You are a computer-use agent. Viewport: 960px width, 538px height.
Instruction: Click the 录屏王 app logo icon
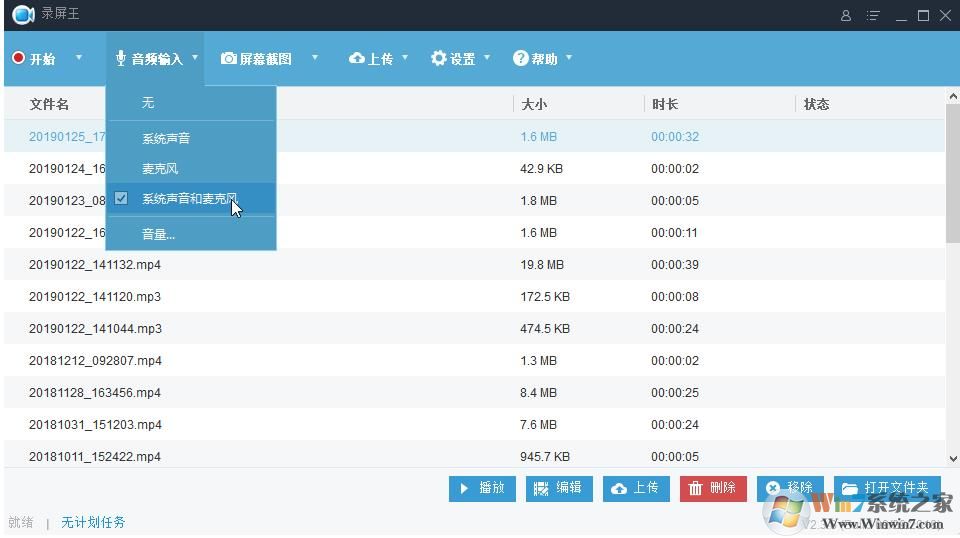point(23,14)
